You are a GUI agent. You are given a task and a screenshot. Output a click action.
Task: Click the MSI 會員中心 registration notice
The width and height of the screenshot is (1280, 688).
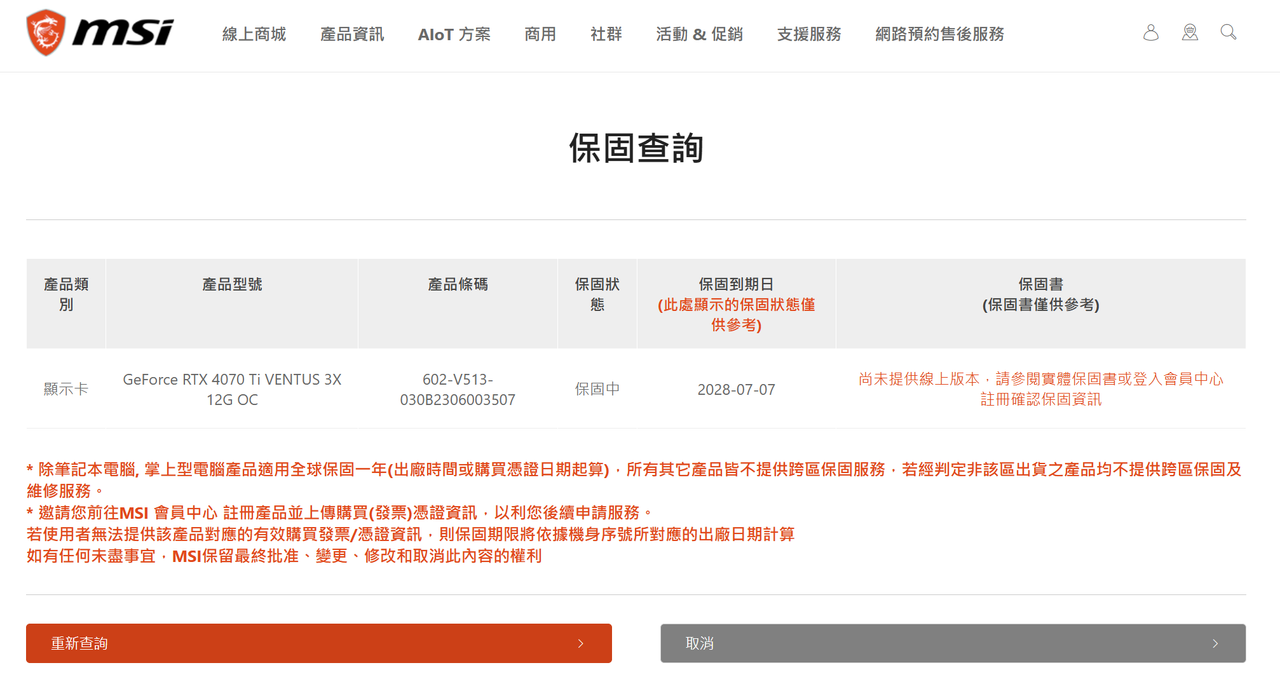[x=340, y=513]
